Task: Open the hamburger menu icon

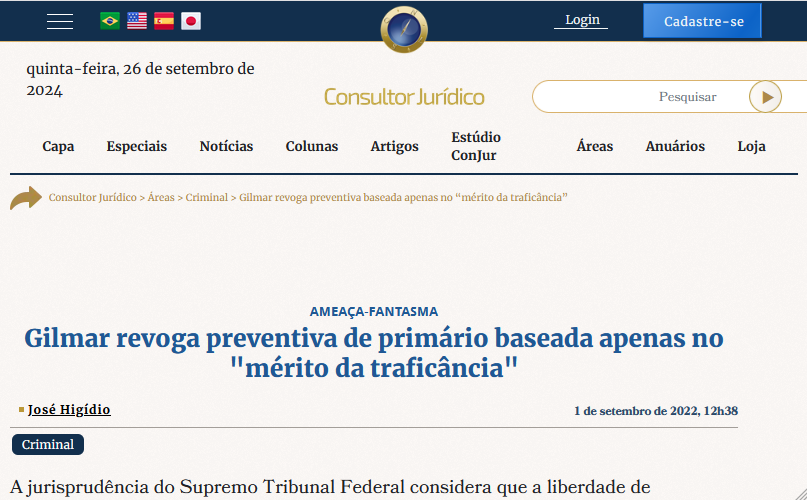Action: (60, 21)
